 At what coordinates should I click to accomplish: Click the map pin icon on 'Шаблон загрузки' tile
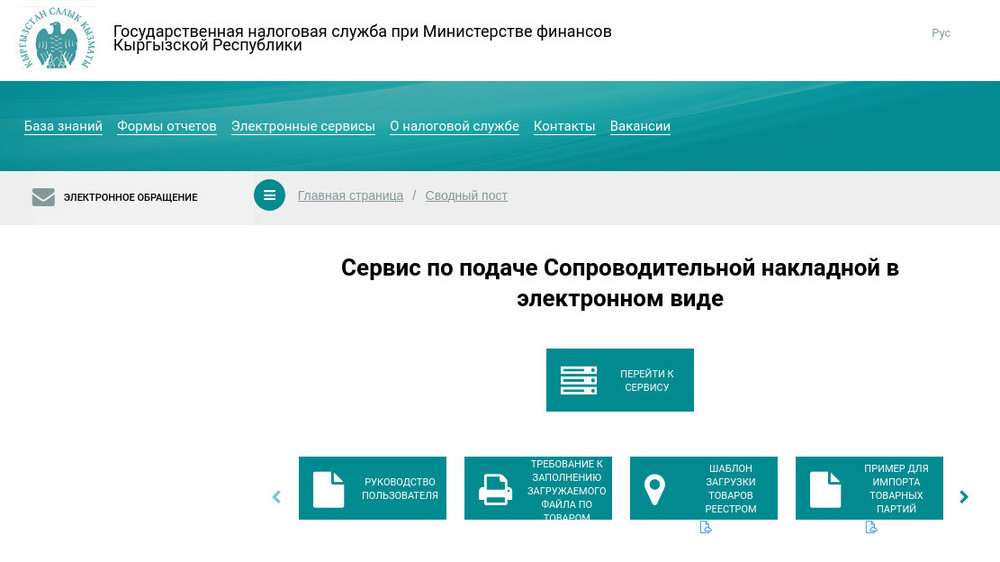[x=654, y=489]
